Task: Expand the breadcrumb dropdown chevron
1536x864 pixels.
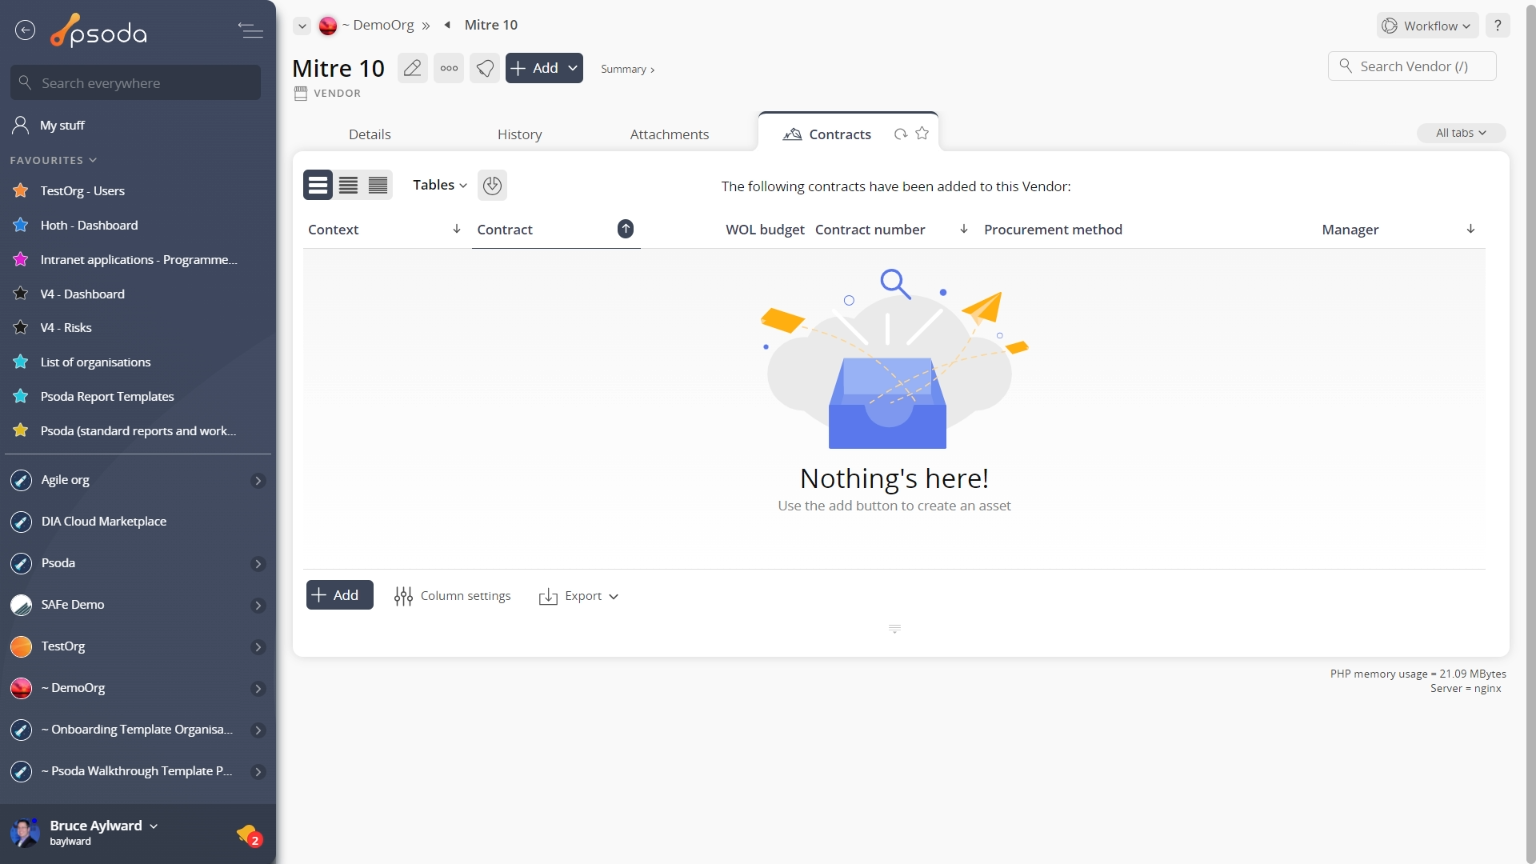Action: click(x=302, y=26)
